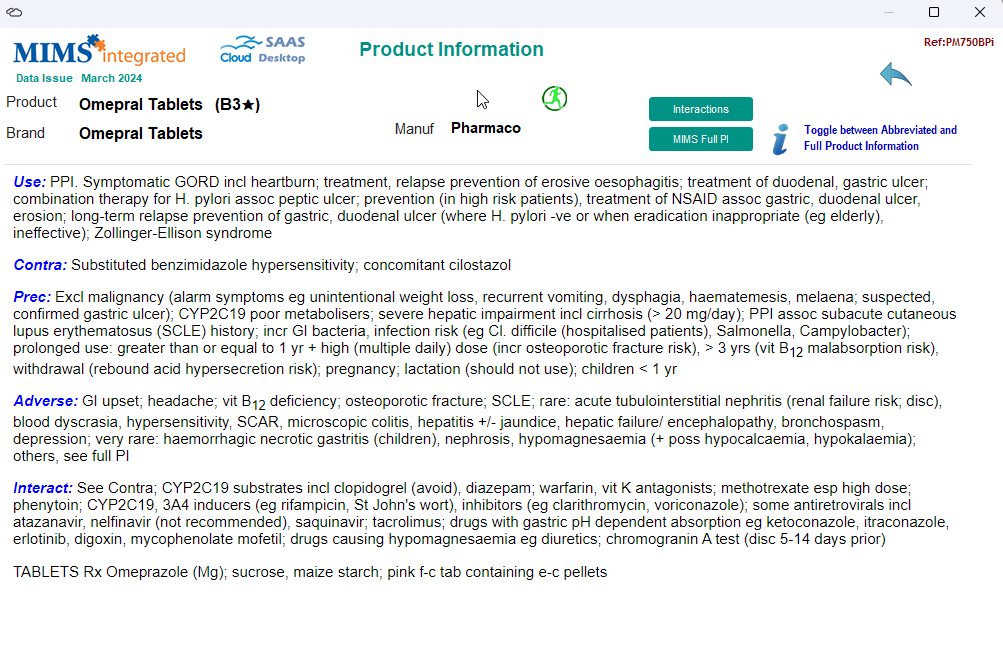Click 'CYP2C19 poor metabolisers' in Prec section
1003x652 pixels.
tap(274, 314)
